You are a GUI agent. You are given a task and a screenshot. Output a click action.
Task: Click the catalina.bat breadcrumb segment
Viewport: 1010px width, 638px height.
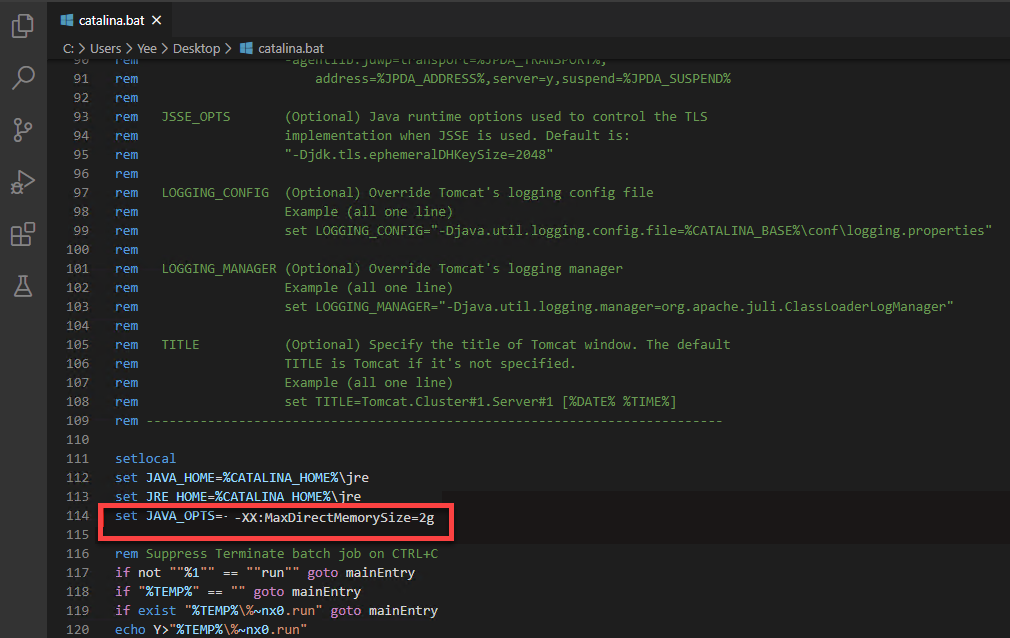[291, 48]
